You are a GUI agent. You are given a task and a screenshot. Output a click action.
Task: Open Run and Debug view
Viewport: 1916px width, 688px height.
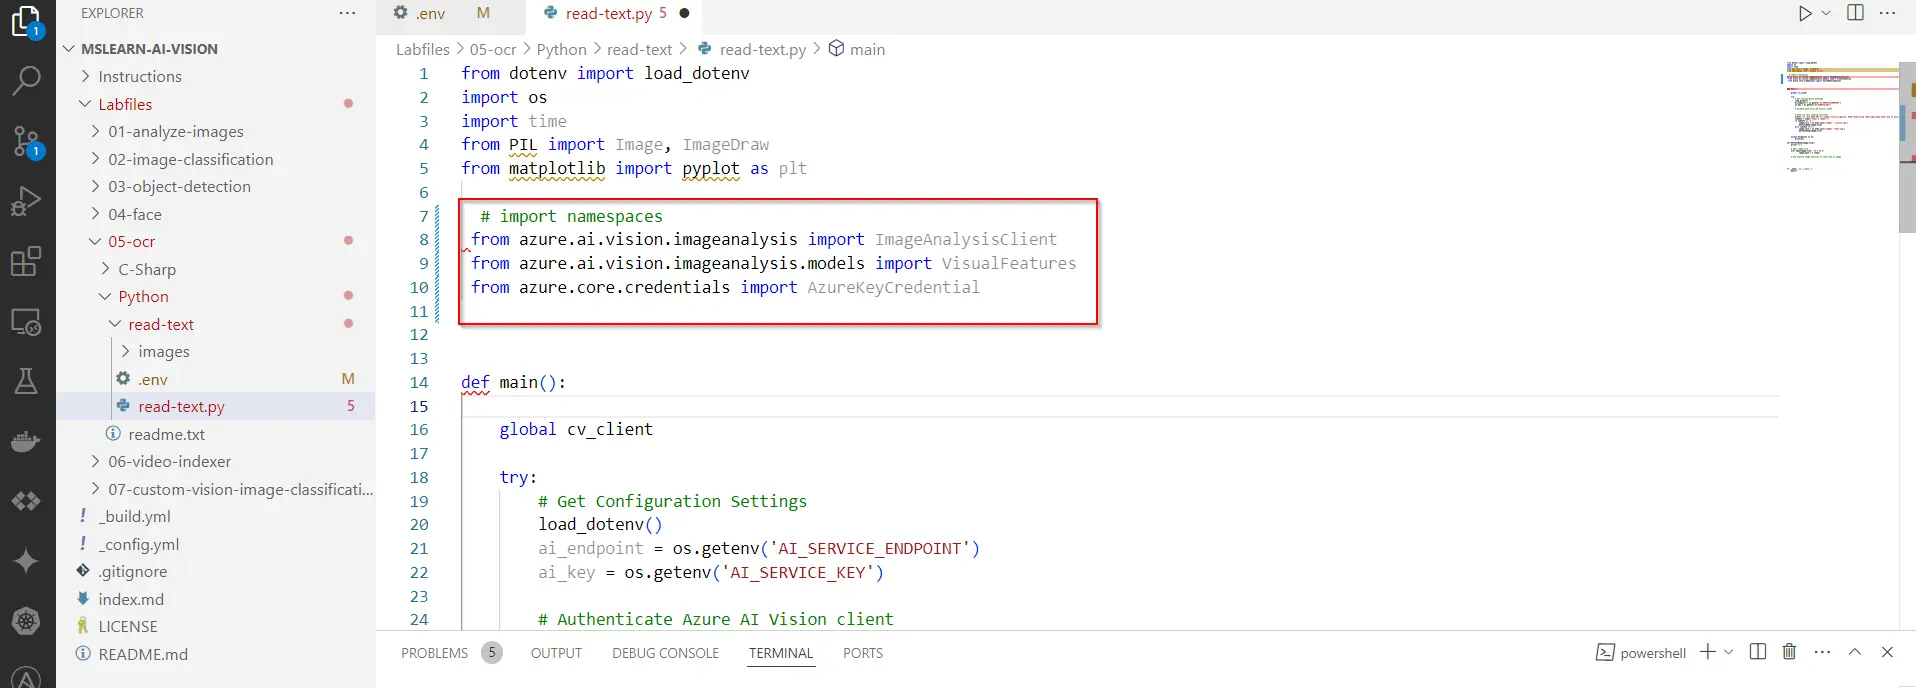pos(26,201)
